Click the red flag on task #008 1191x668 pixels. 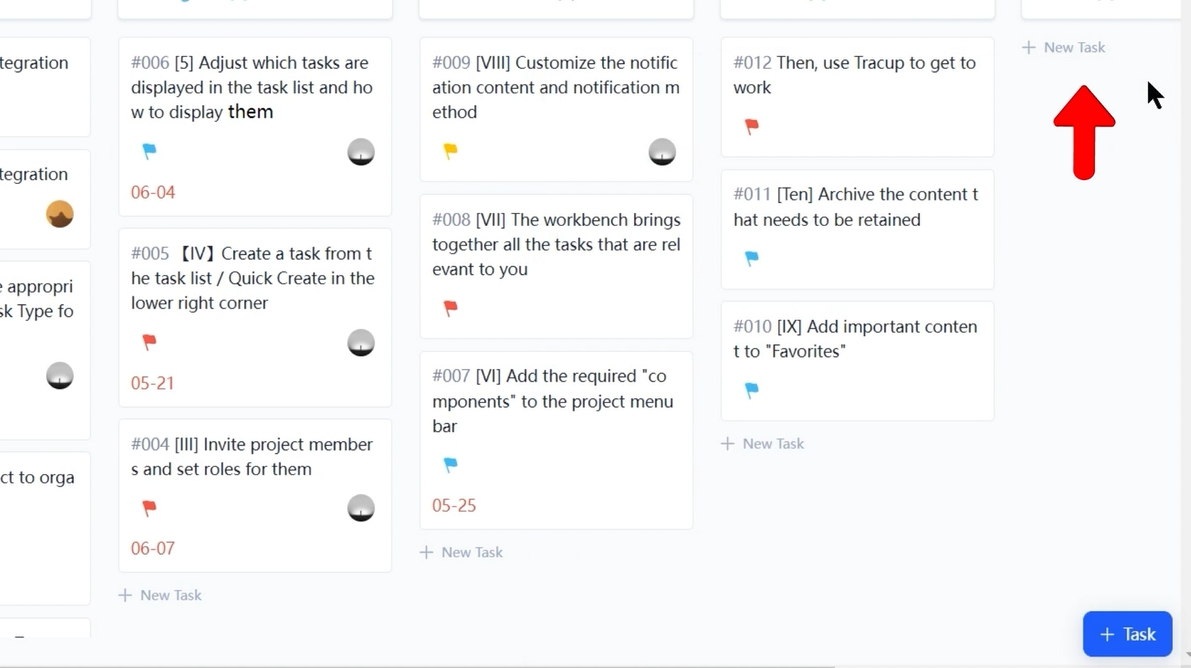click(x=450, y=309)
